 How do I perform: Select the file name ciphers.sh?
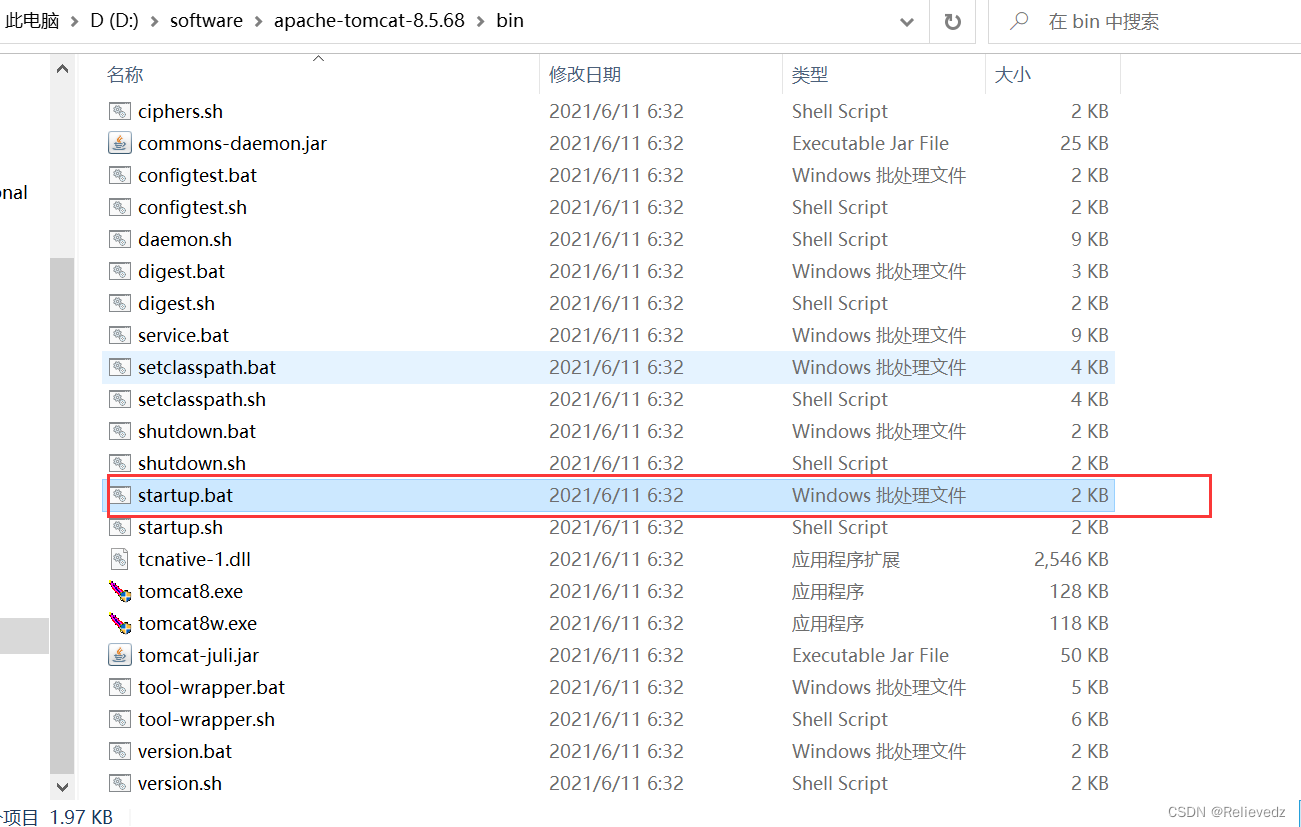tap(180, 112)
